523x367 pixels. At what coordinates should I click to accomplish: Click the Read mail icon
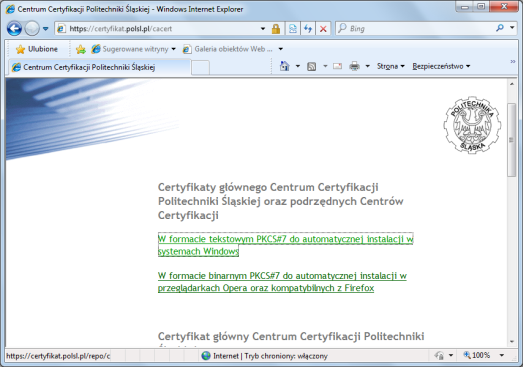coord(338,66)
